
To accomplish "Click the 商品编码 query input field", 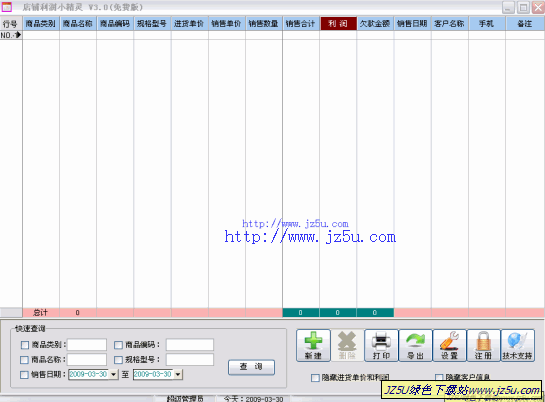I will click(x=190, y=345).
